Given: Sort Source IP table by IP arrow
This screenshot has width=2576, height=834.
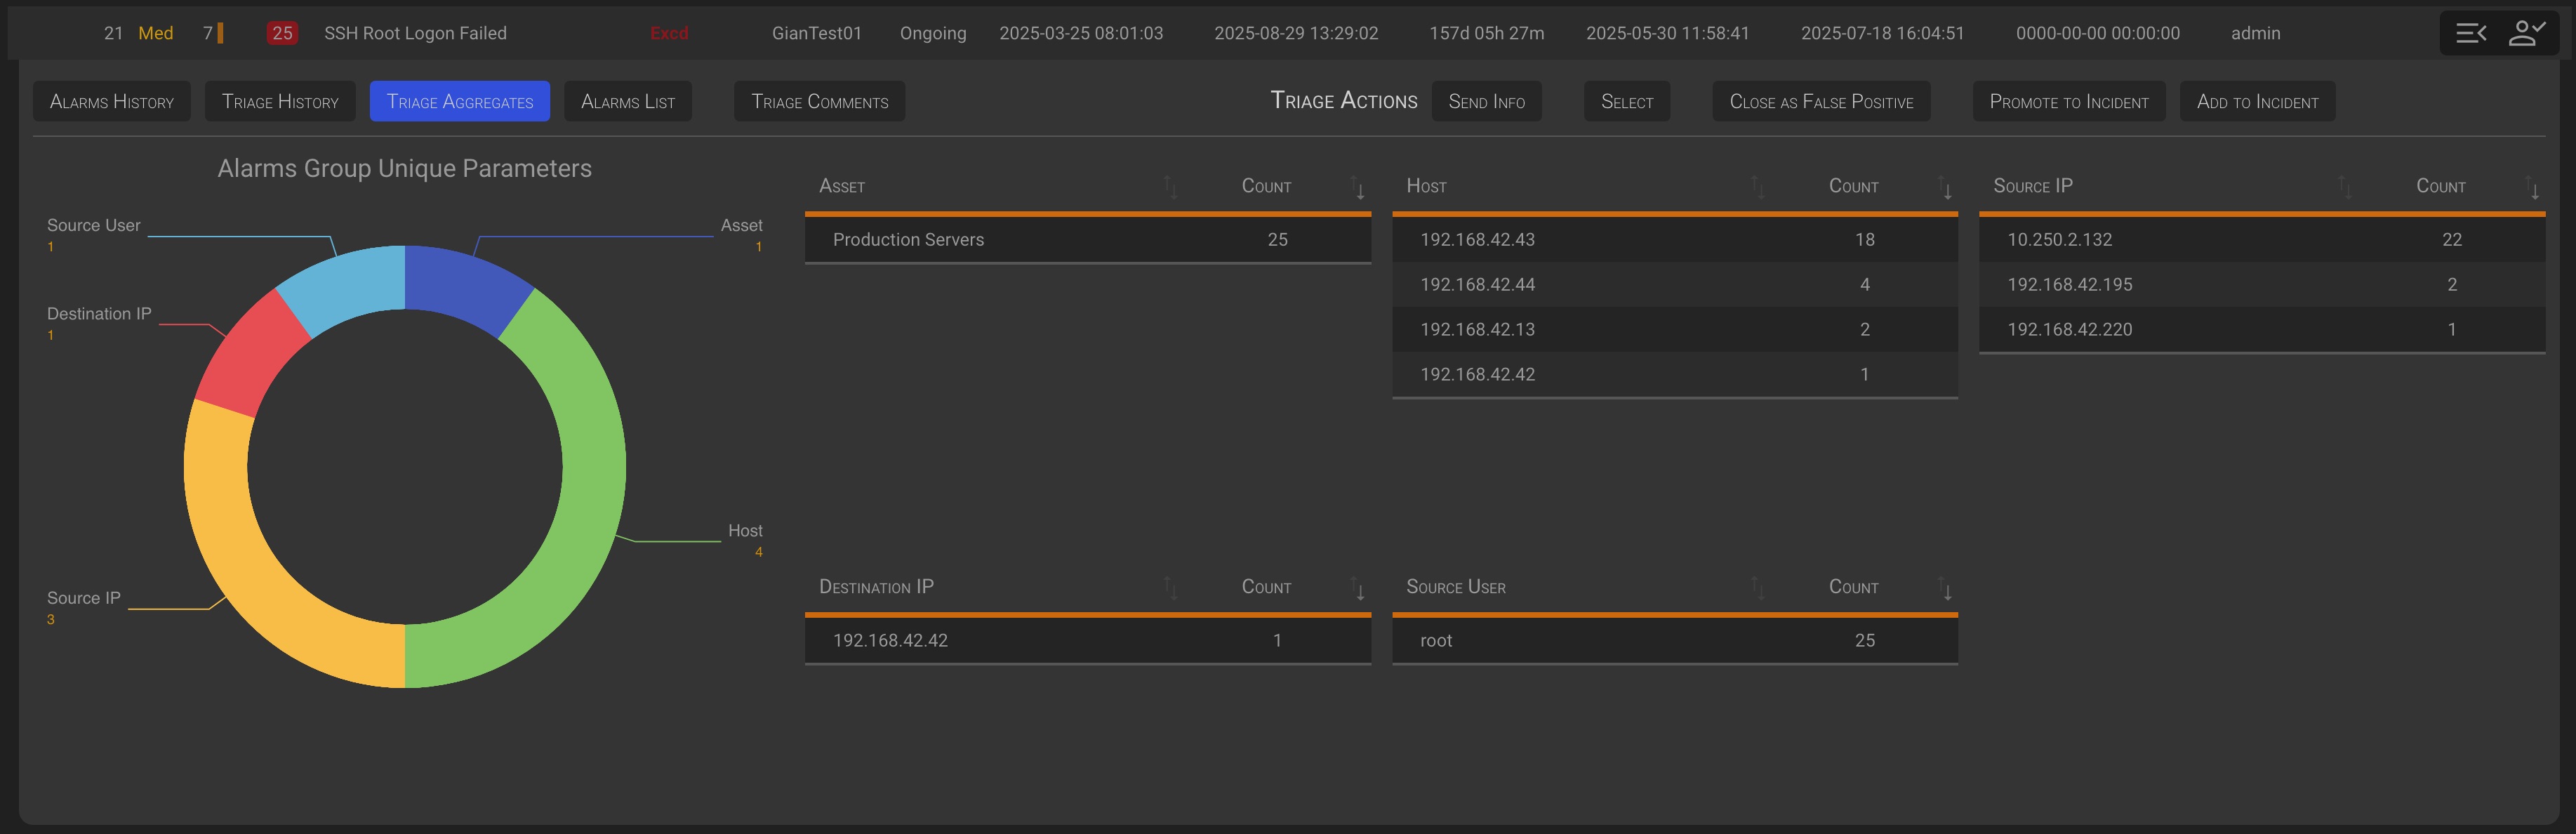Looking at the screenshot, I should [2344, 187].
